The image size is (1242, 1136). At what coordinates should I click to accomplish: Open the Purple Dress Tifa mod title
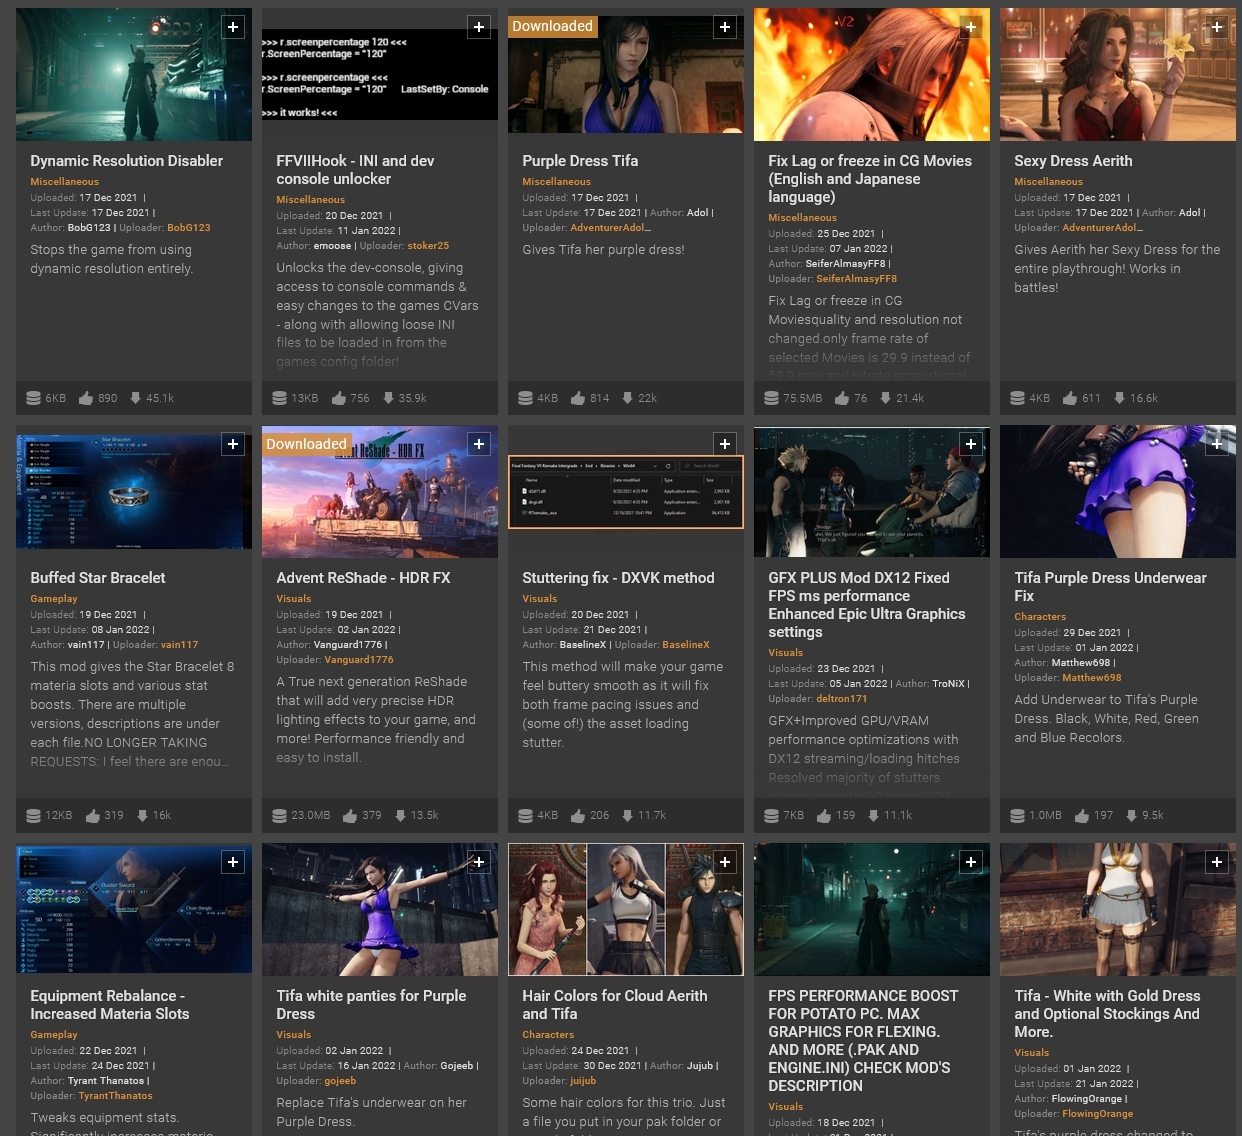coord(580,161)
